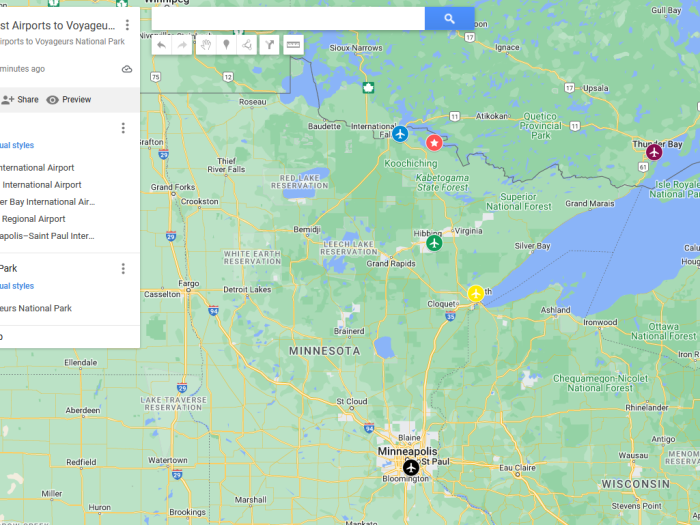This screenshot has height=525, width=700.
Task: Click the green airplane marker near Hibbing
Action: [434, 243]
